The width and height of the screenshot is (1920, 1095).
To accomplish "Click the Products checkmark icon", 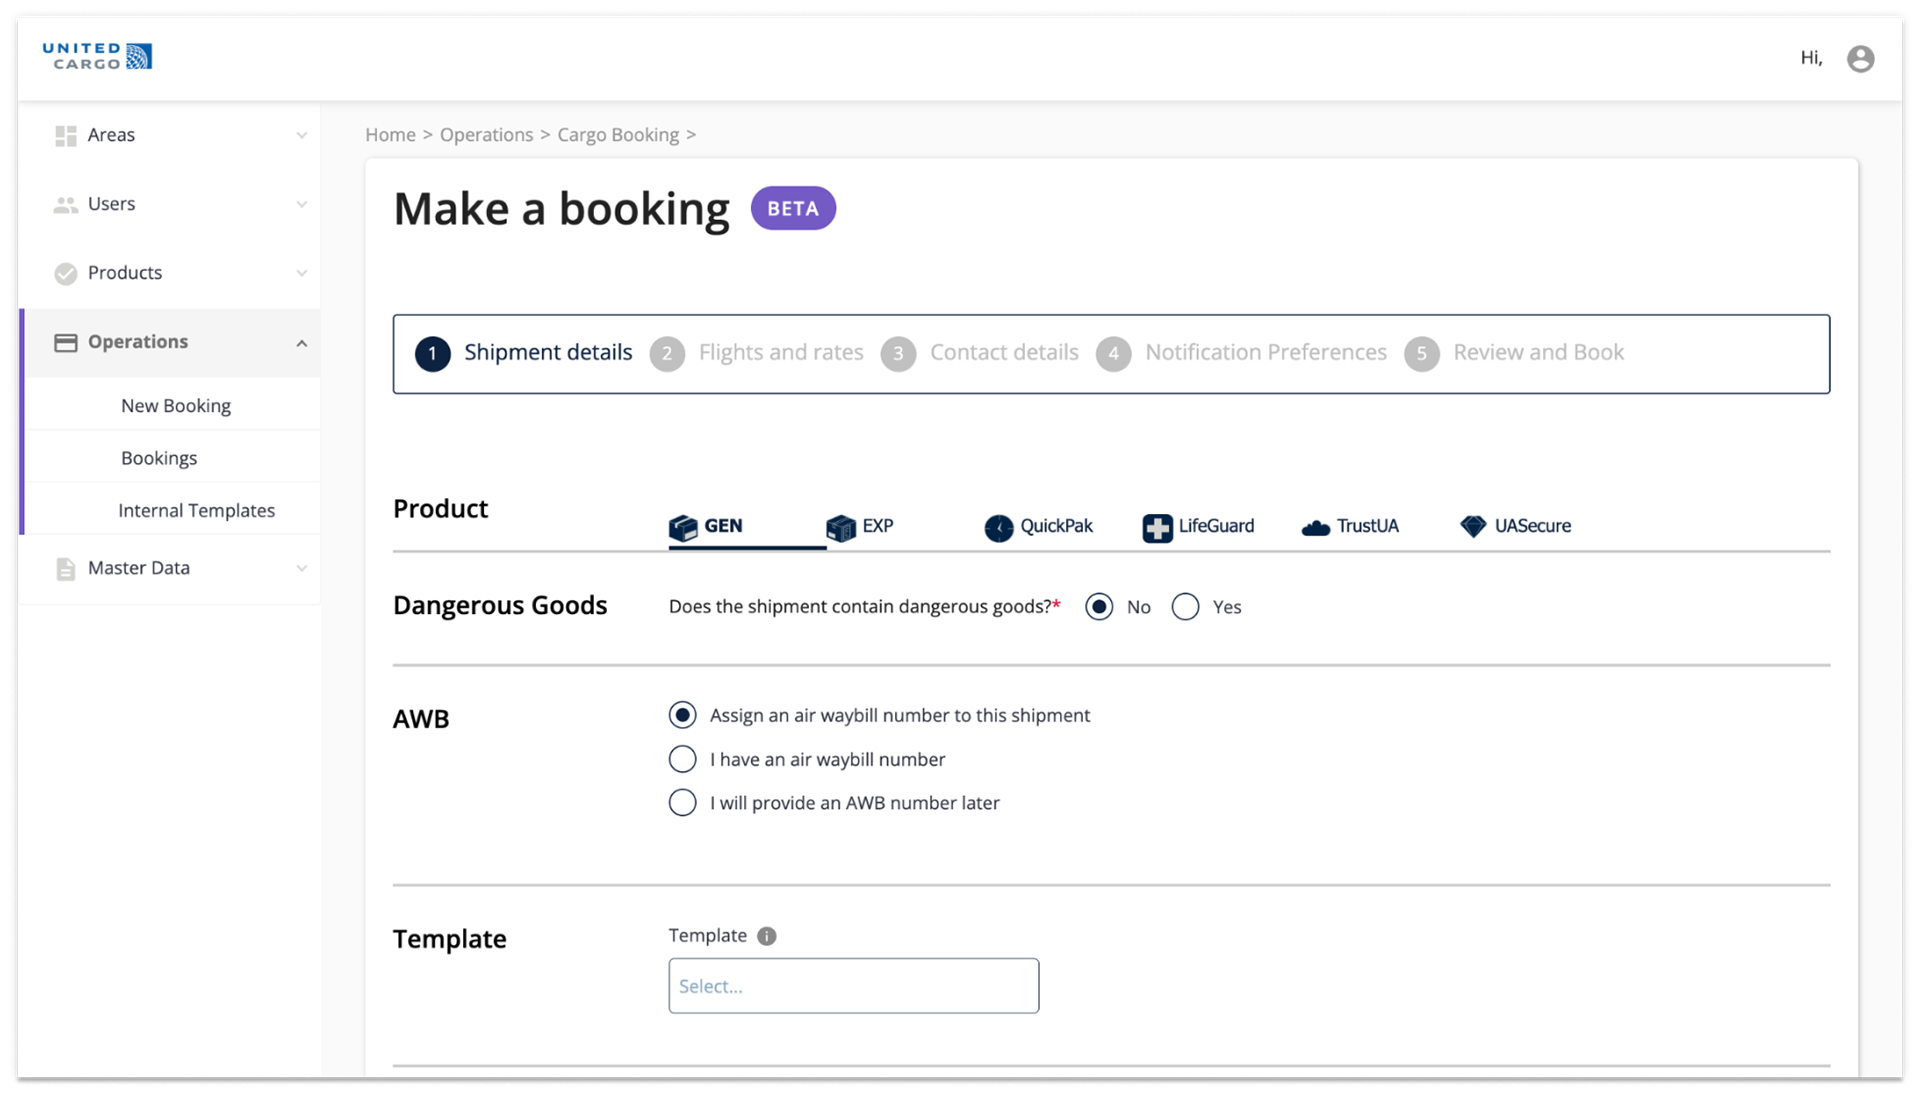I will pyautogui.click(x=66, y=273).
